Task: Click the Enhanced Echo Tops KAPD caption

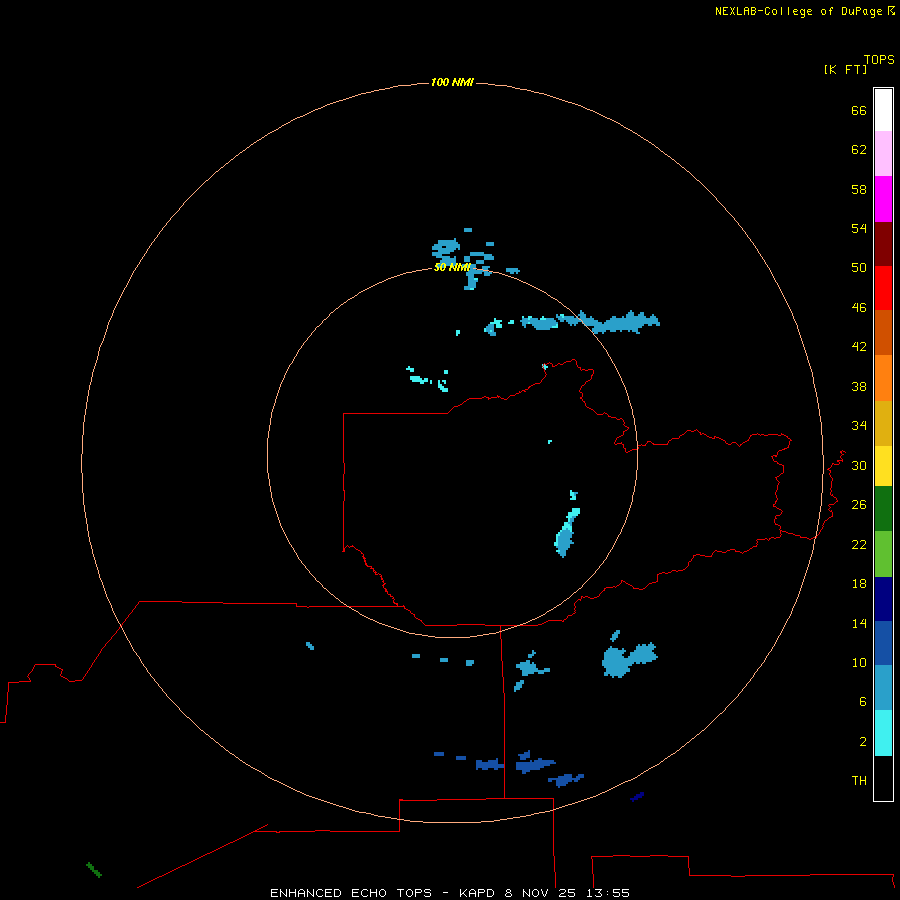Action: 449,893
